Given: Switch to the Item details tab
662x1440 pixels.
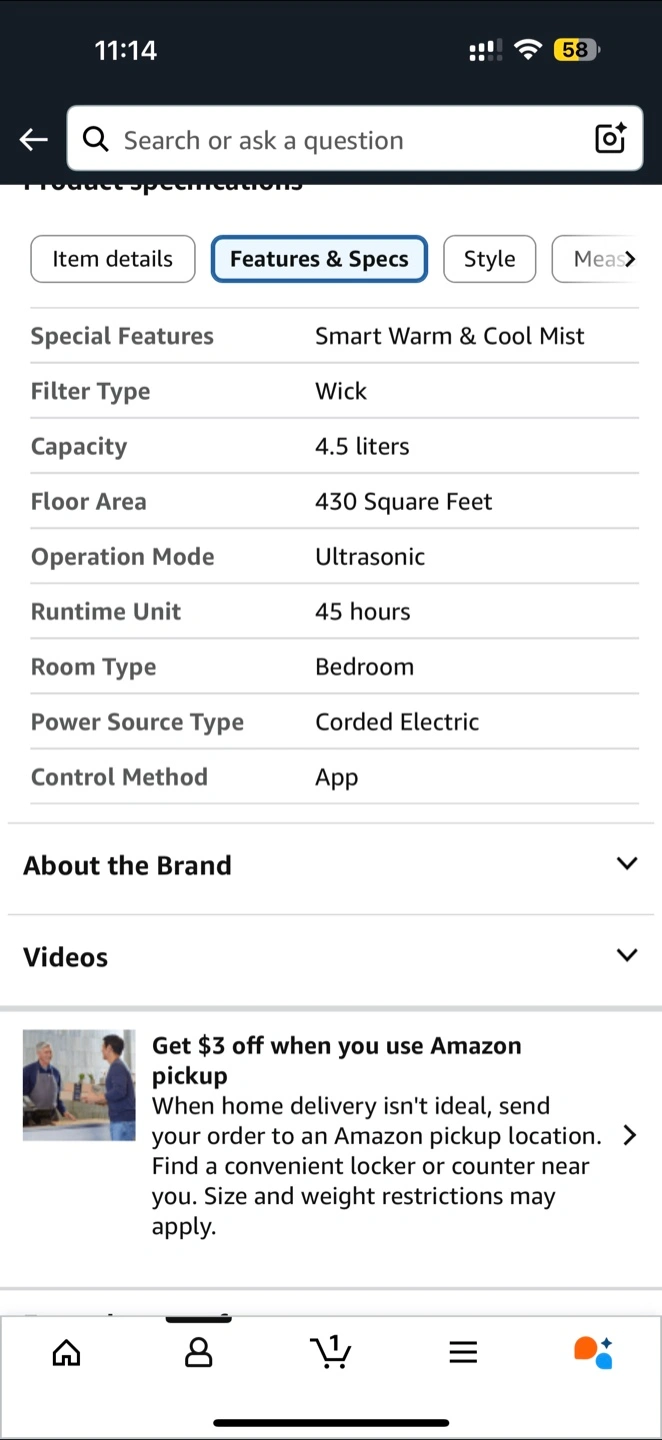Looking at the screenshot, I should click(x=112, y=259).
